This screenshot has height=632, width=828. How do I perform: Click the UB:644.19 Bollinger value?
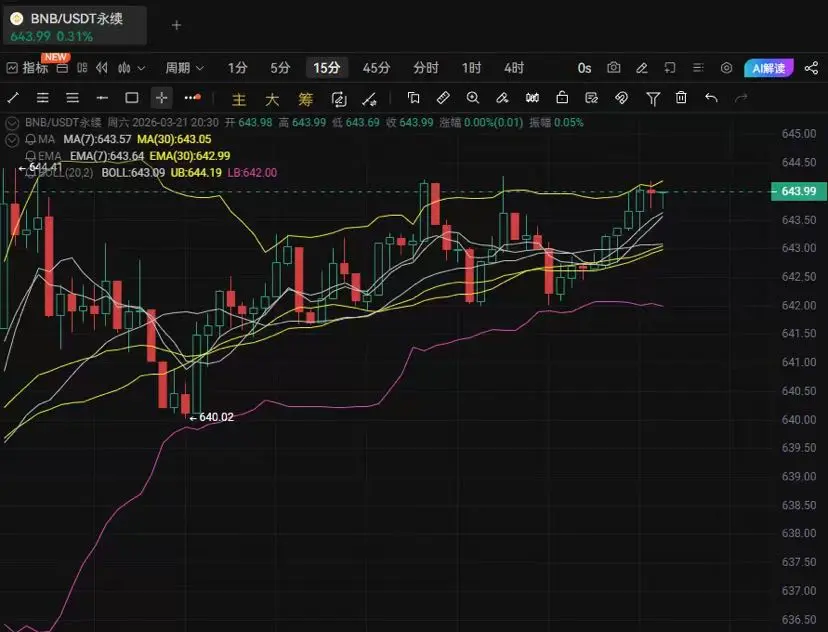pos(196,173)
